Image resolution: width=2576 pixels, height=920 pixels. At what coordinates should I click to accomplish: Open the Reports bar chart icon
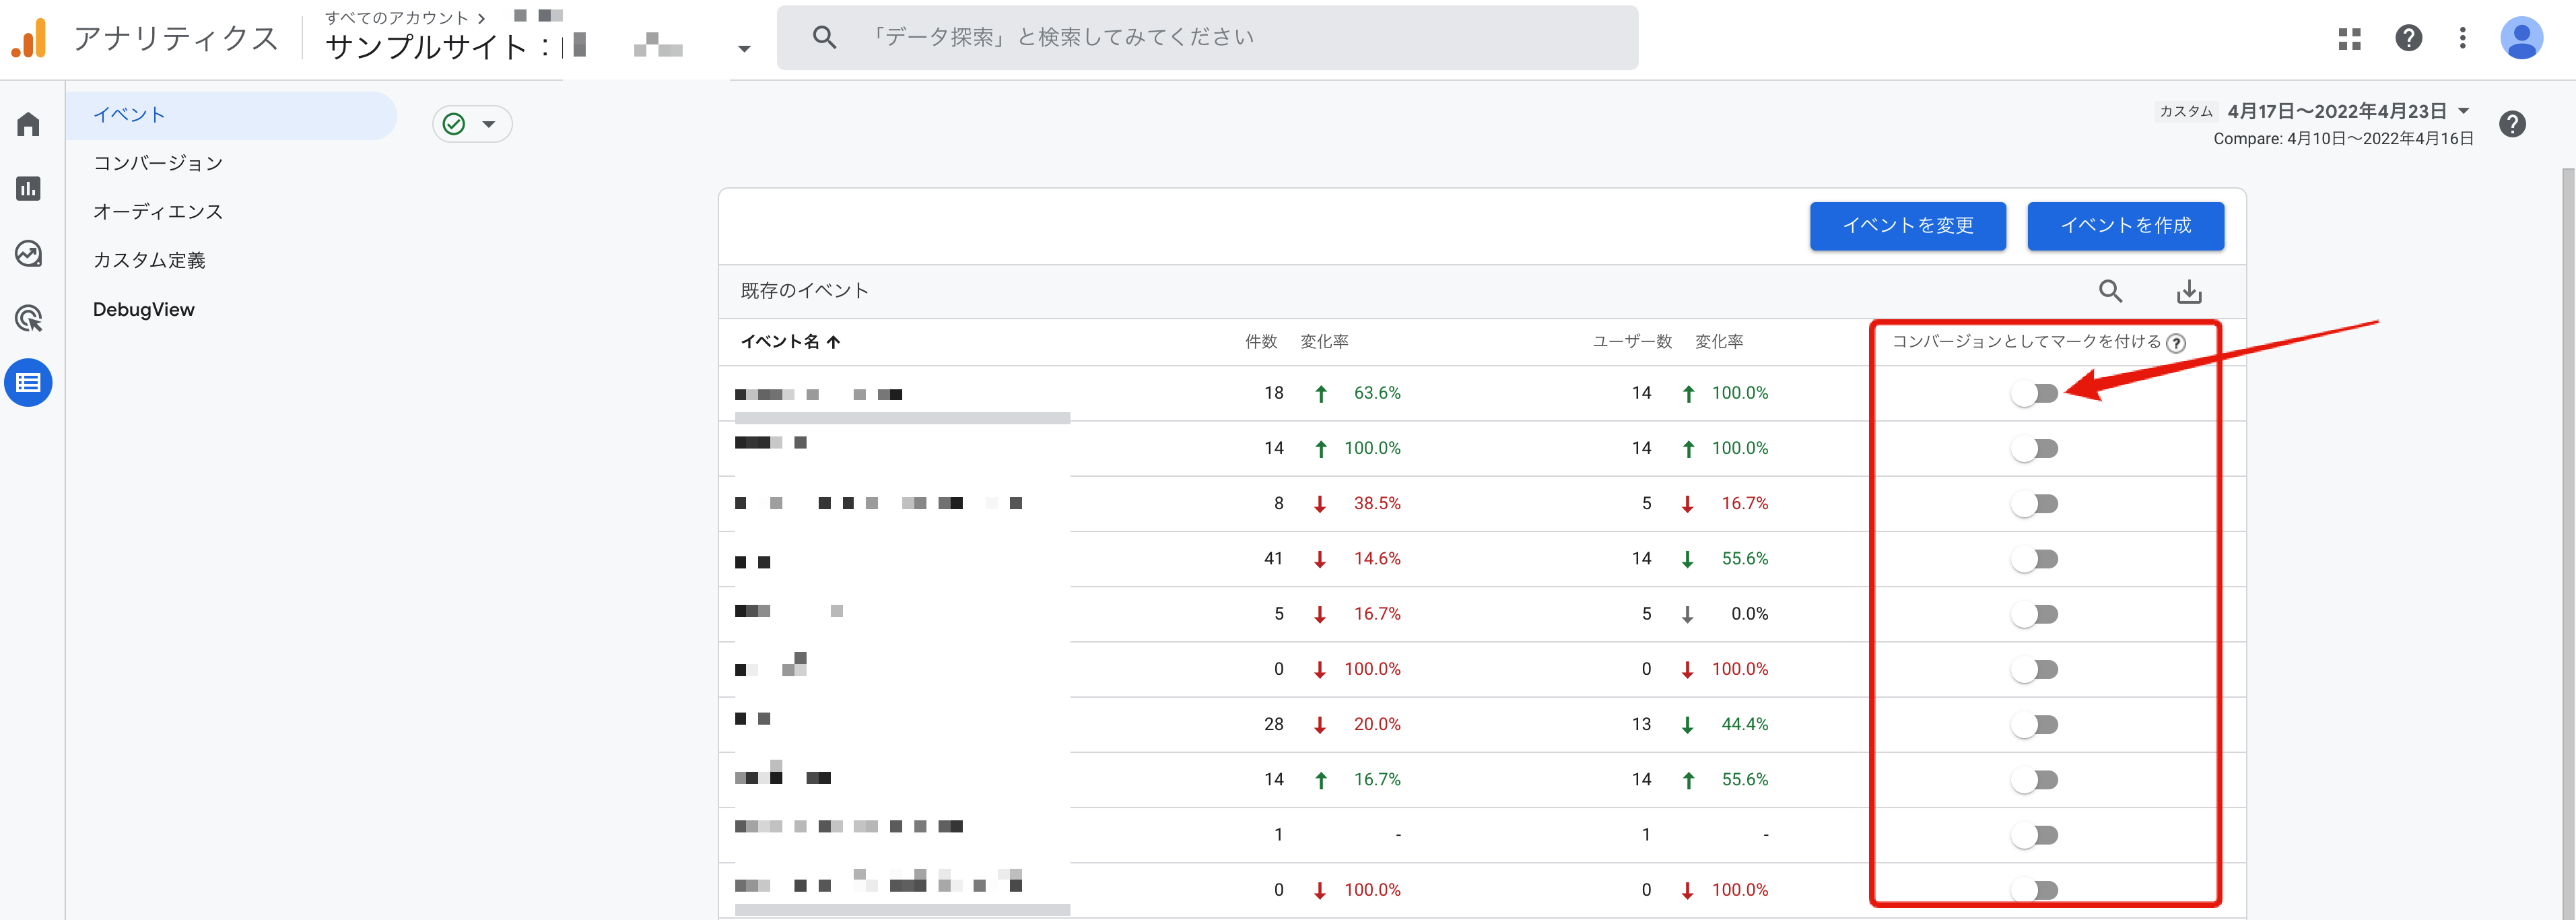coord(28,189)
